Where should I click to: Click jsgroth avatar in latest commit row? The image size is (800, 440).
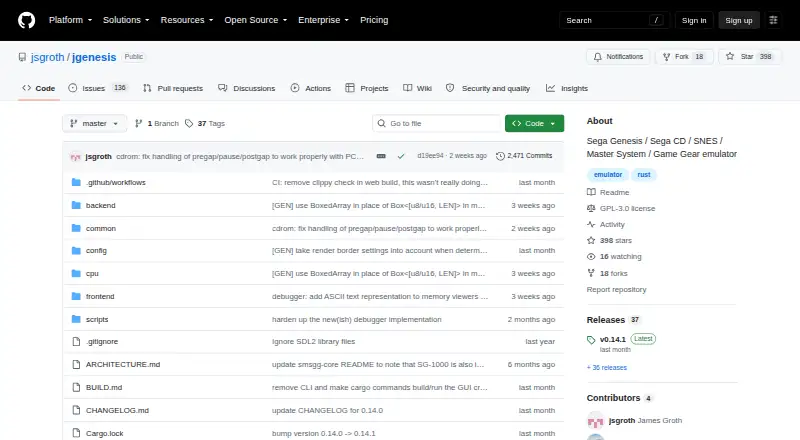(76, 157)
